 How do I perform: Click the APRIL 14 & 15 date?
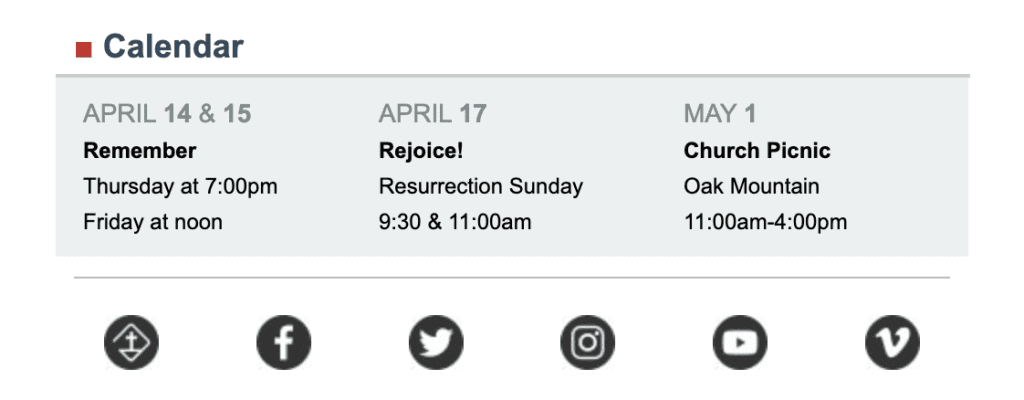167,114
